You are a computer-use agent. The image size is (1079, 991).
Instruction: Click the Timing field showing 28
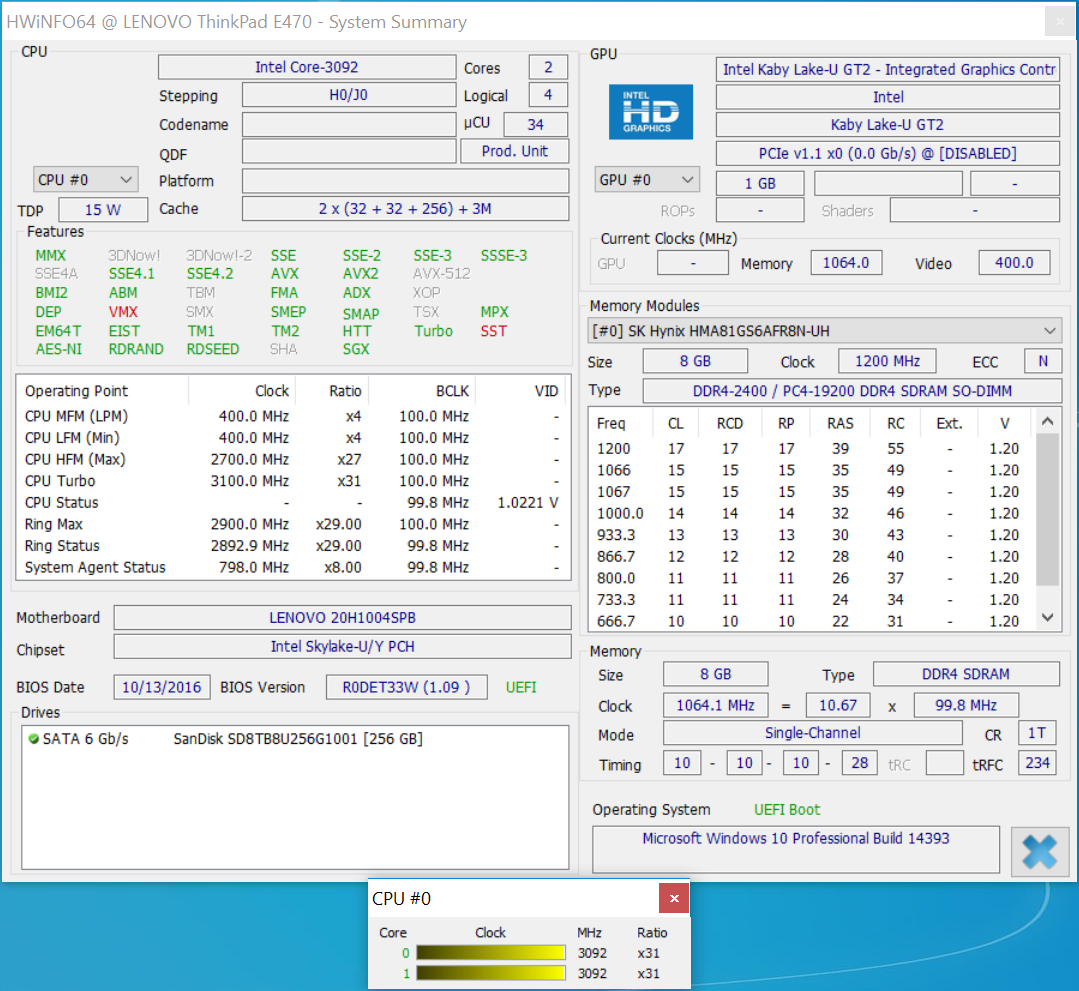click(859, 763)
